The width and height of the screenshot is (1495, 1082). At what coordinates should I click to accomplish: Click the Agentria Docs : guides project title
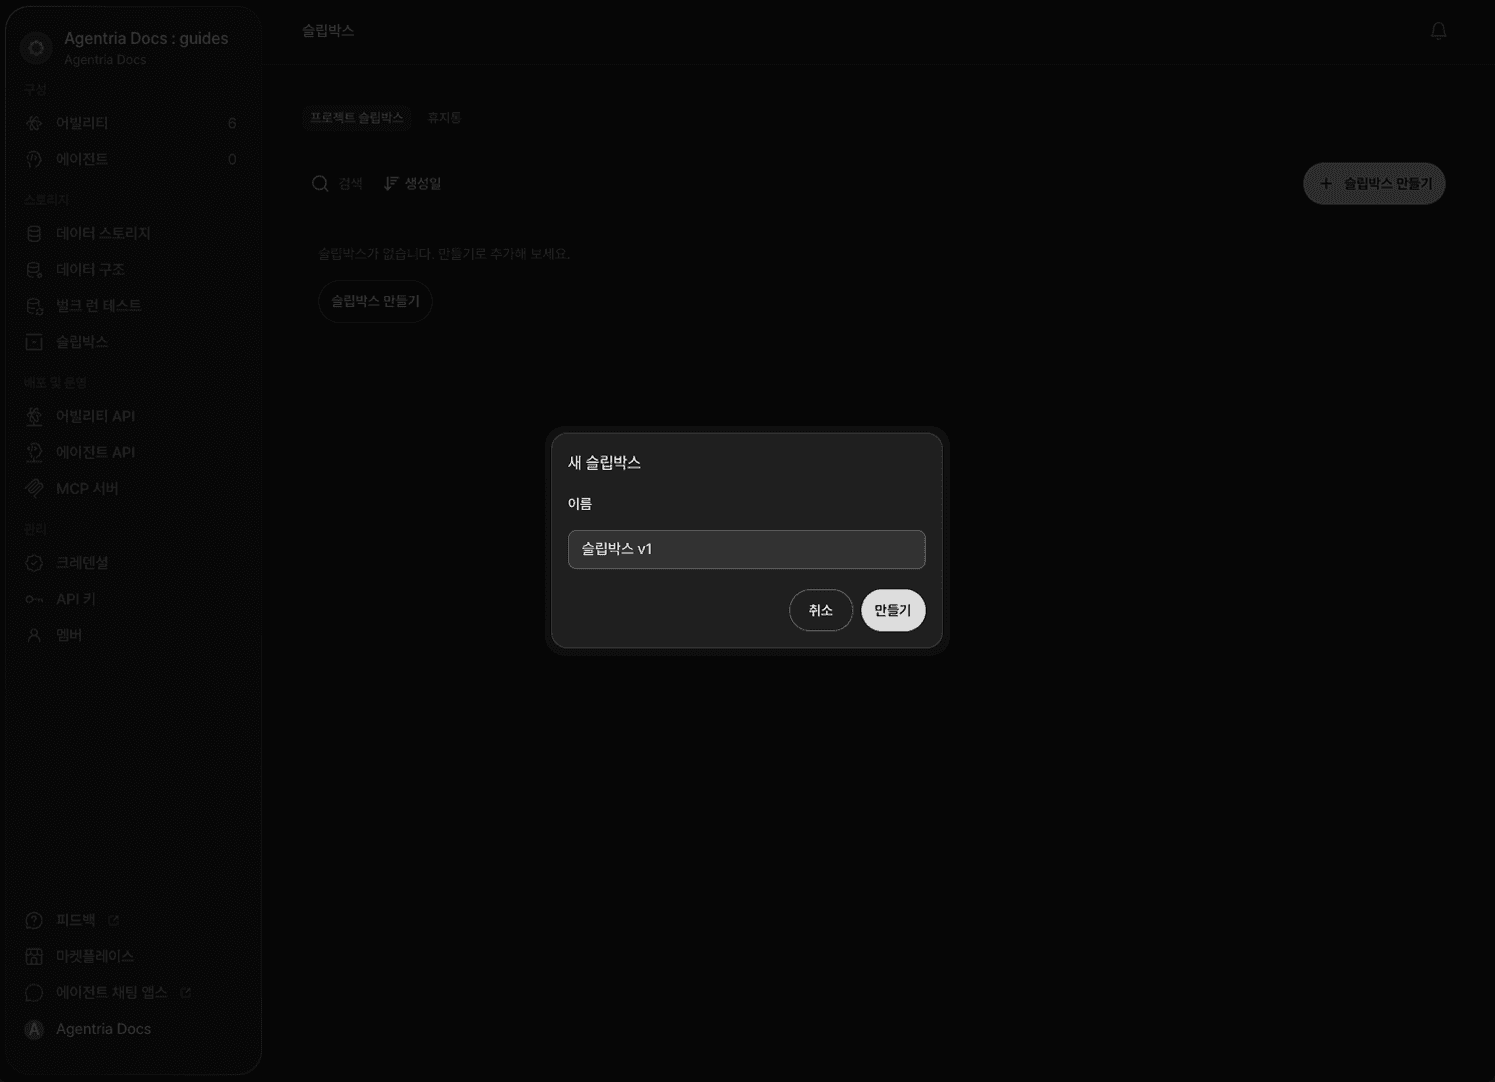(x=146, y=38)
